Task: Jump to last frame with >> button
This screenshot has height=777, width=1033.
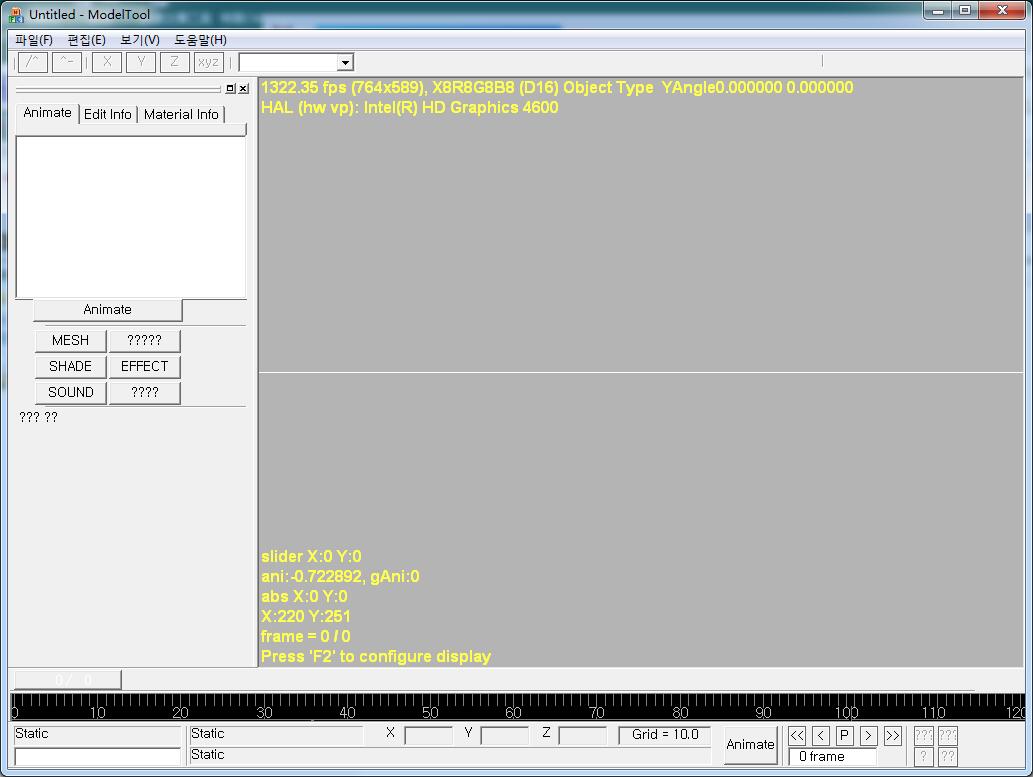Action: 892,736
